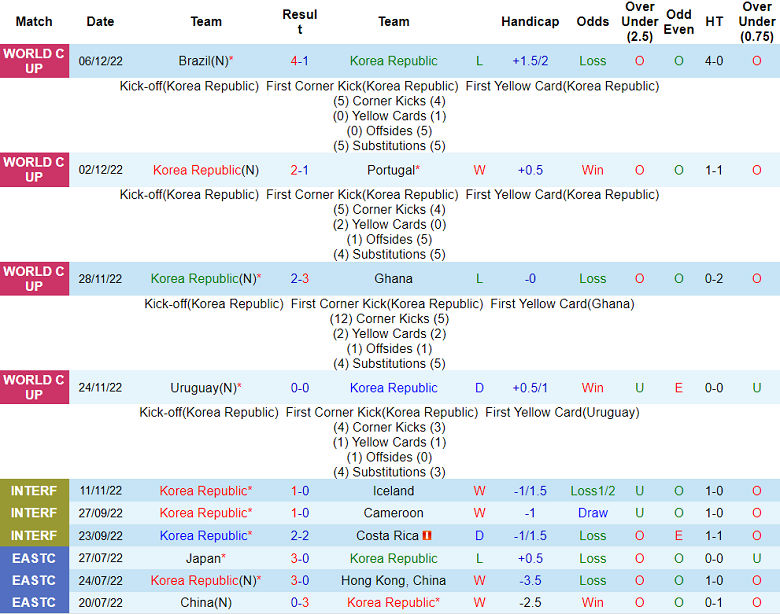The width and height of the screenshot is (780, 614).
Task: View the 0-3 result of the China match
Action: point(300,603)
